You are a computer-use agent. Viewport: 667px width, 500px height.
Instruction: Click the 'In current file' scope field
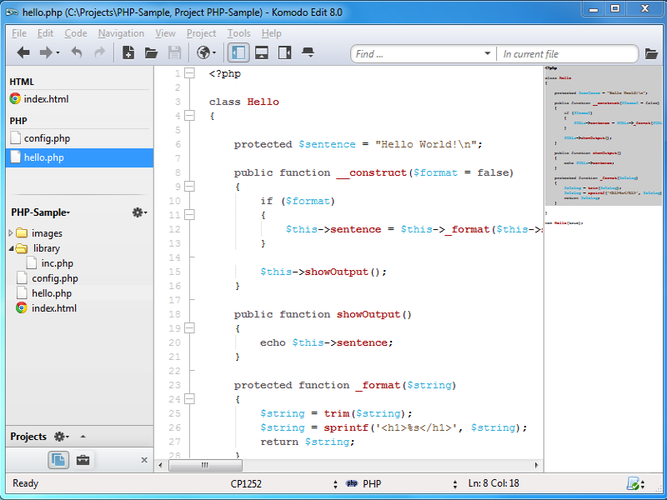tap(567, 54)
